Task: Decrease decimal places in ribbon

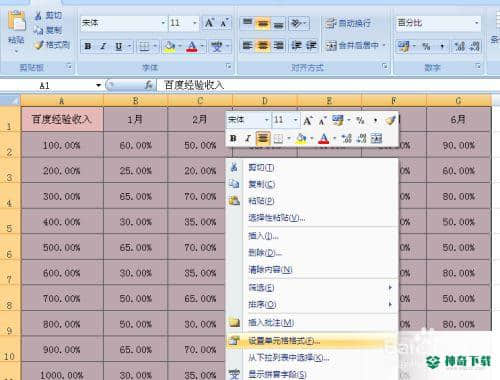Action: coord(474,46)
